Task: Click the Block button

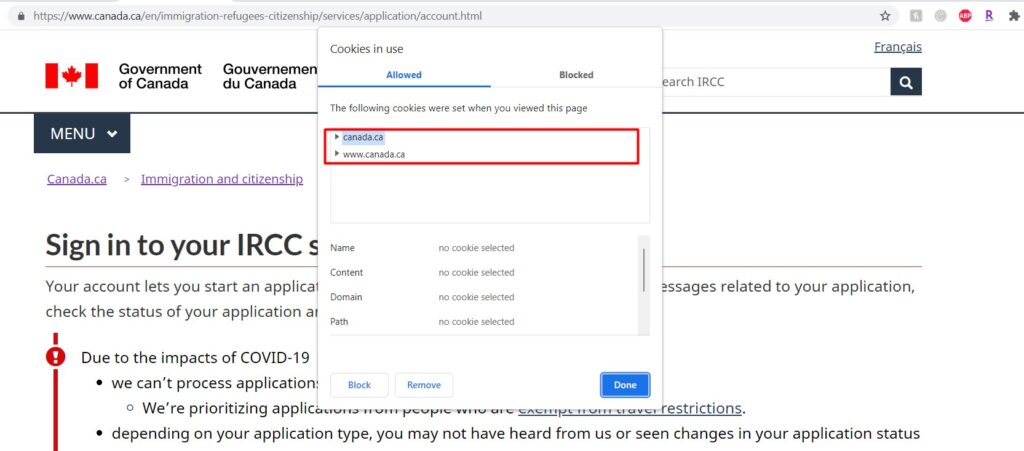Action: pos(359,385)
